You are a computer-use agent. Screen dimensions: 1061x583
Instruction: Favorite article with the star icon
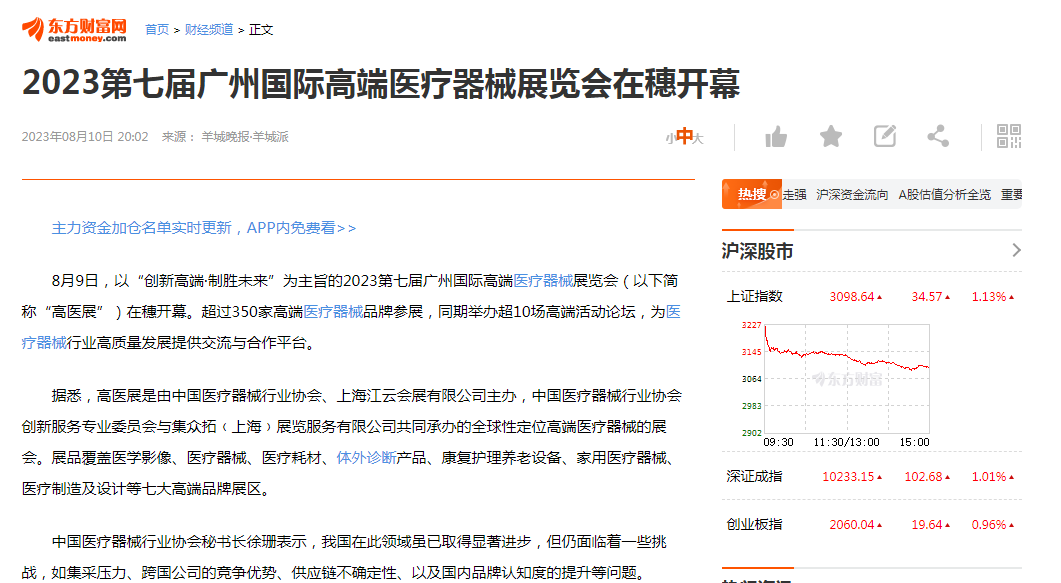[830, 137]
